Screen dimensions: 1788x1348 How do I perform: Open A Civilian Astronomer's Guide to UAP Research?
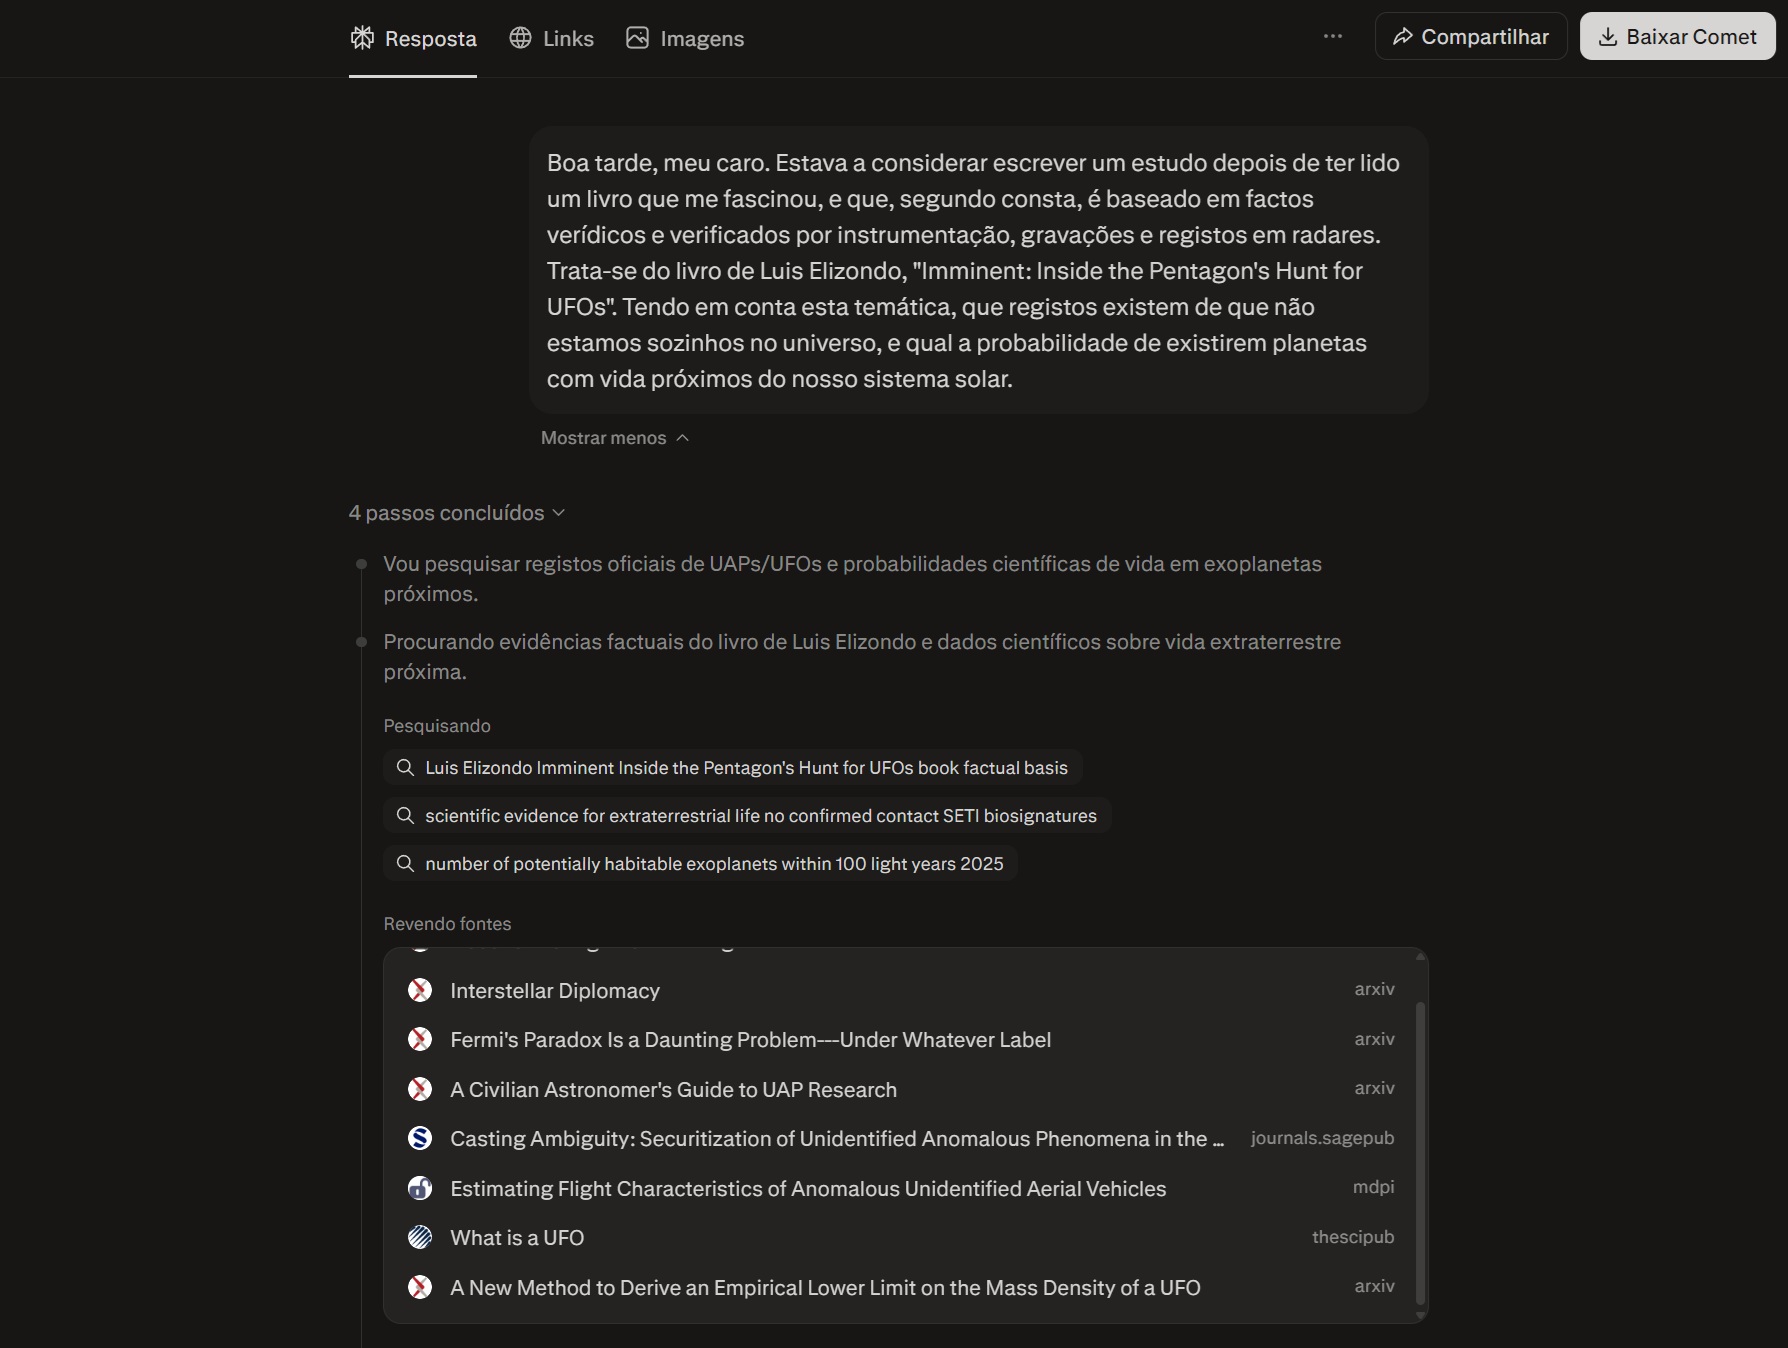673,1089
